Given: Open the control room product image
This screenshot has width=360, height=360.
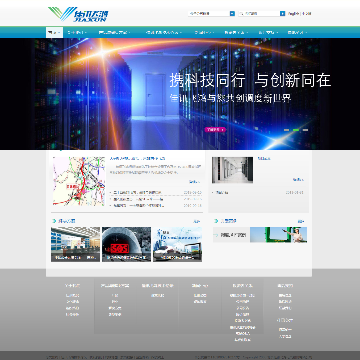Looking at the screenshot, I should (x=75, y=244).
